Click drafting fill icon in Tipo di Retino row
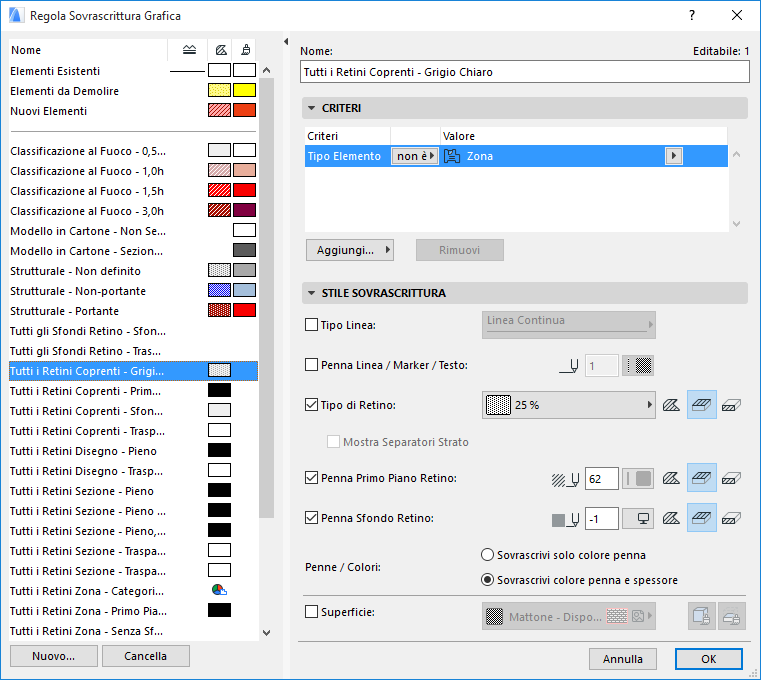This screenshot has width=761, height=680. (x=671, y=405)
